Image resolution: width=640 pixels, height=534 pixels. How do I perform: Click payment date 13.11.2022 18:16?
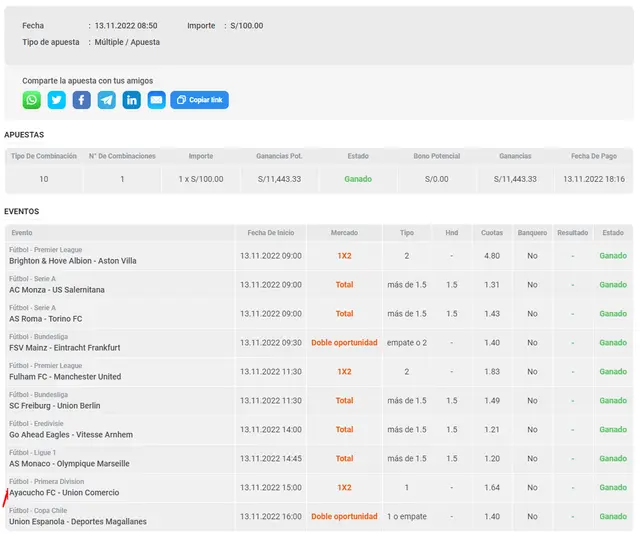[594, 179]
